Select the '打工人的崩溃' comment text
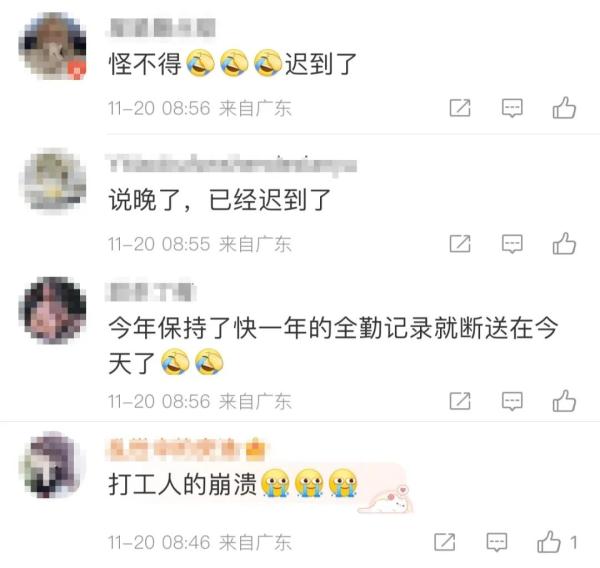This screenshot has width=600, height=568. point(233,483)
